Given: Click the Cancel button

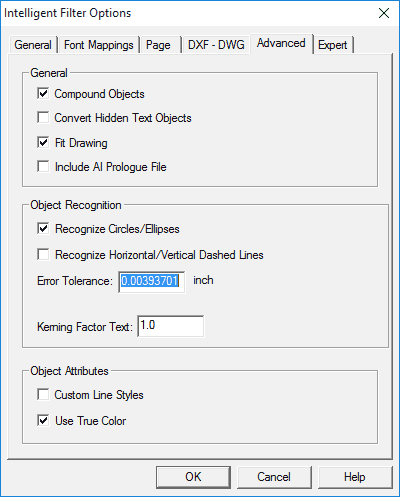Looking at the screenshot, I should [x=274, y=477].
